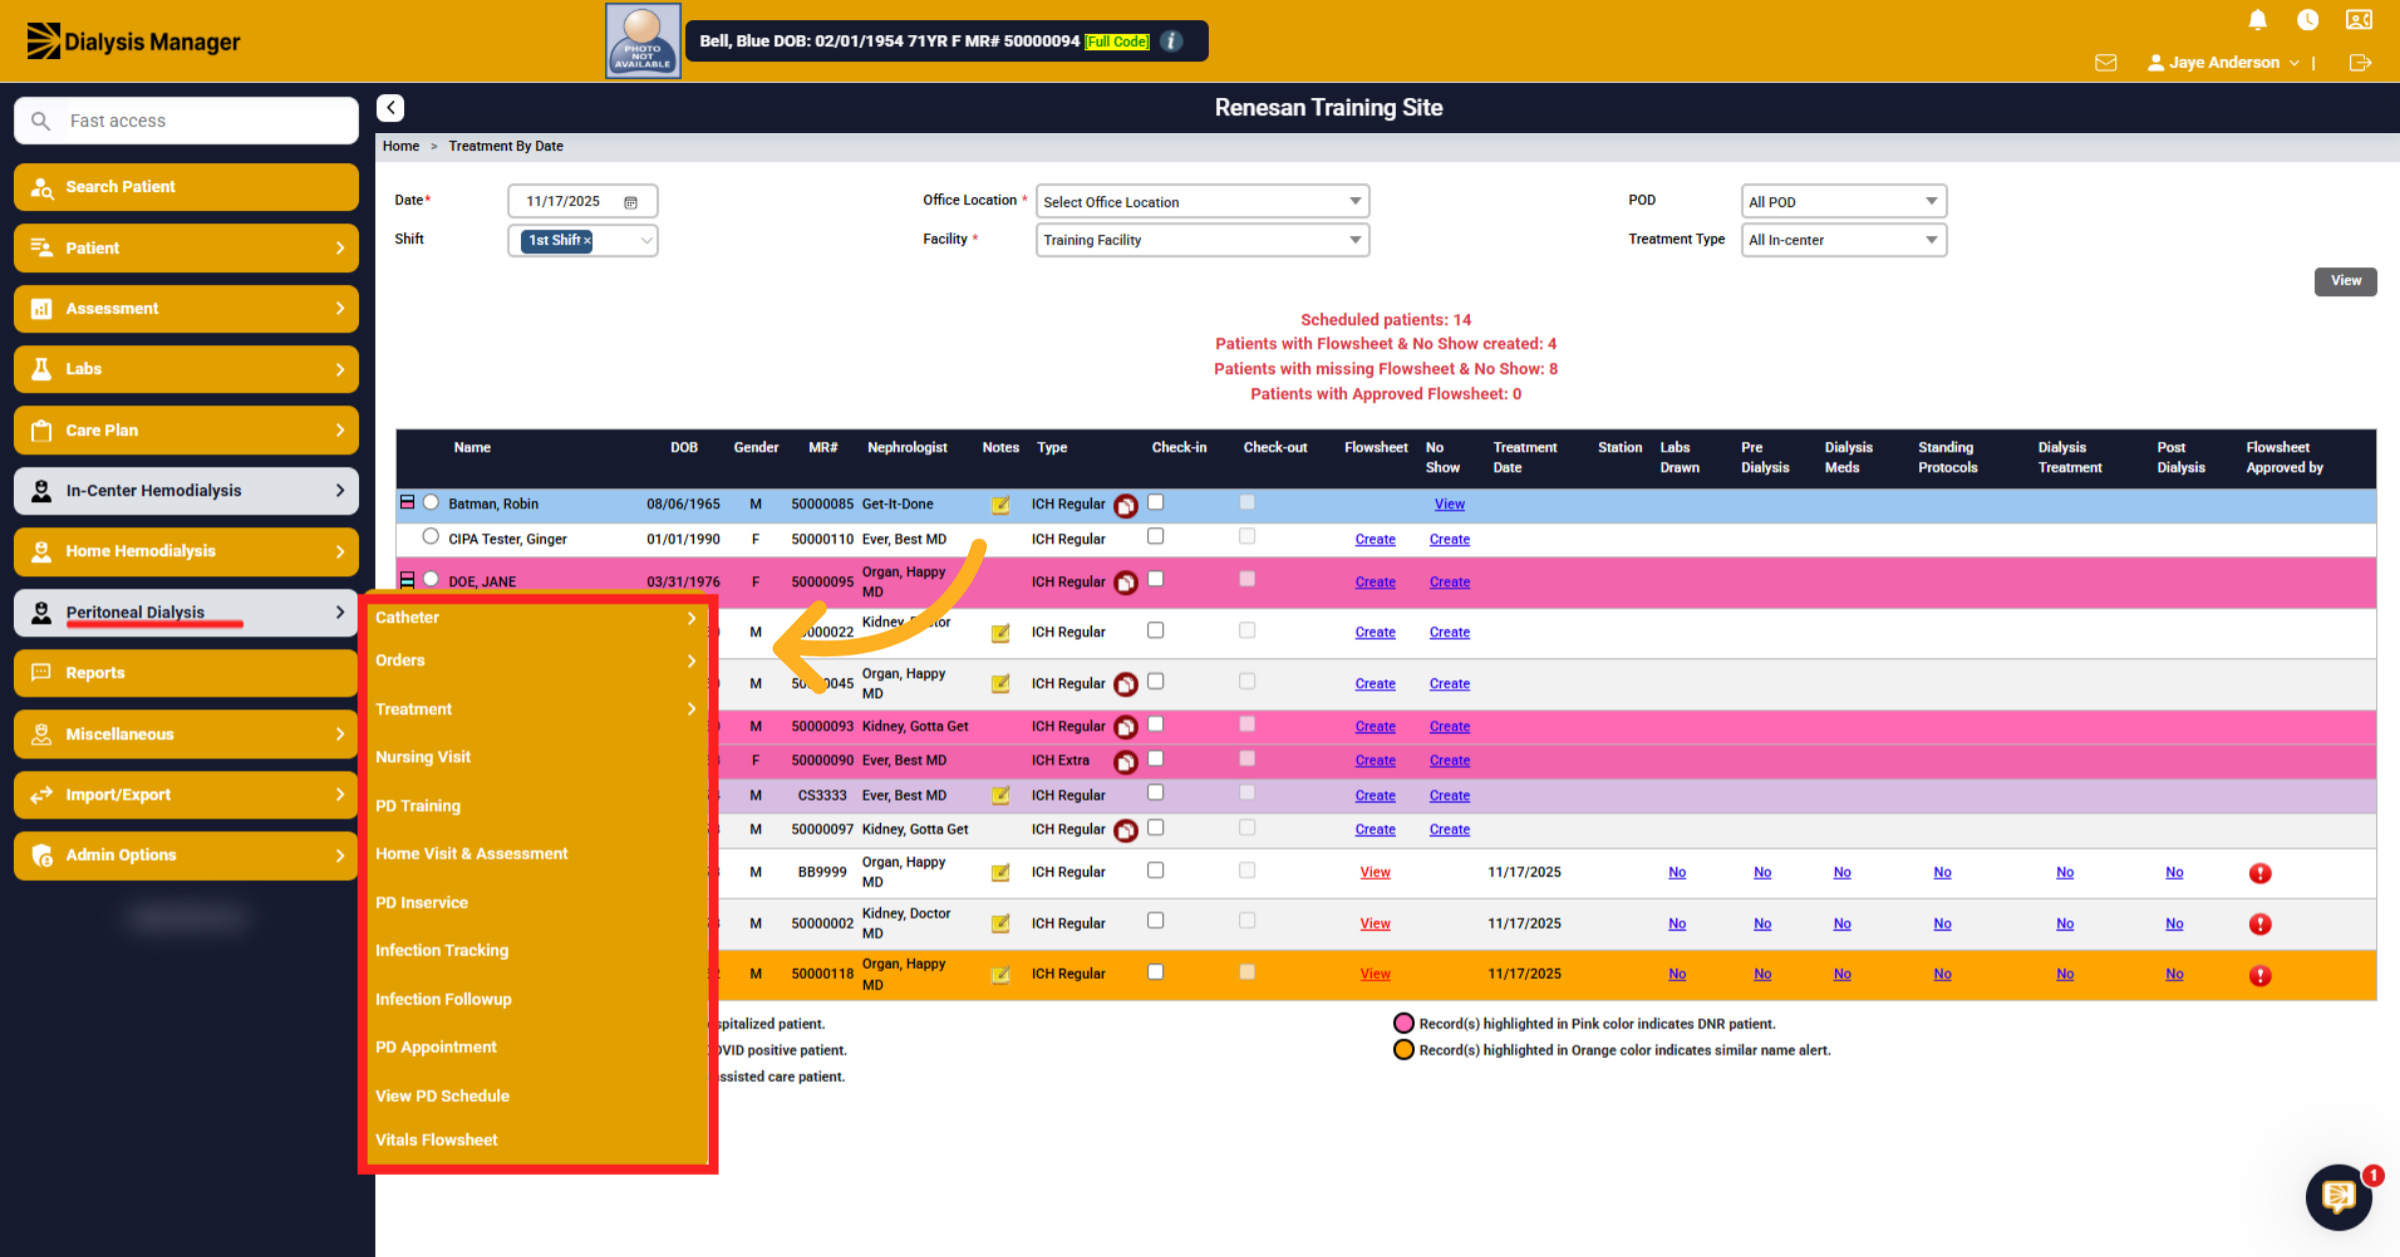Open the PD Training menu item
This screenshot has width=2400, height=1257.
(x=418, y=806)
